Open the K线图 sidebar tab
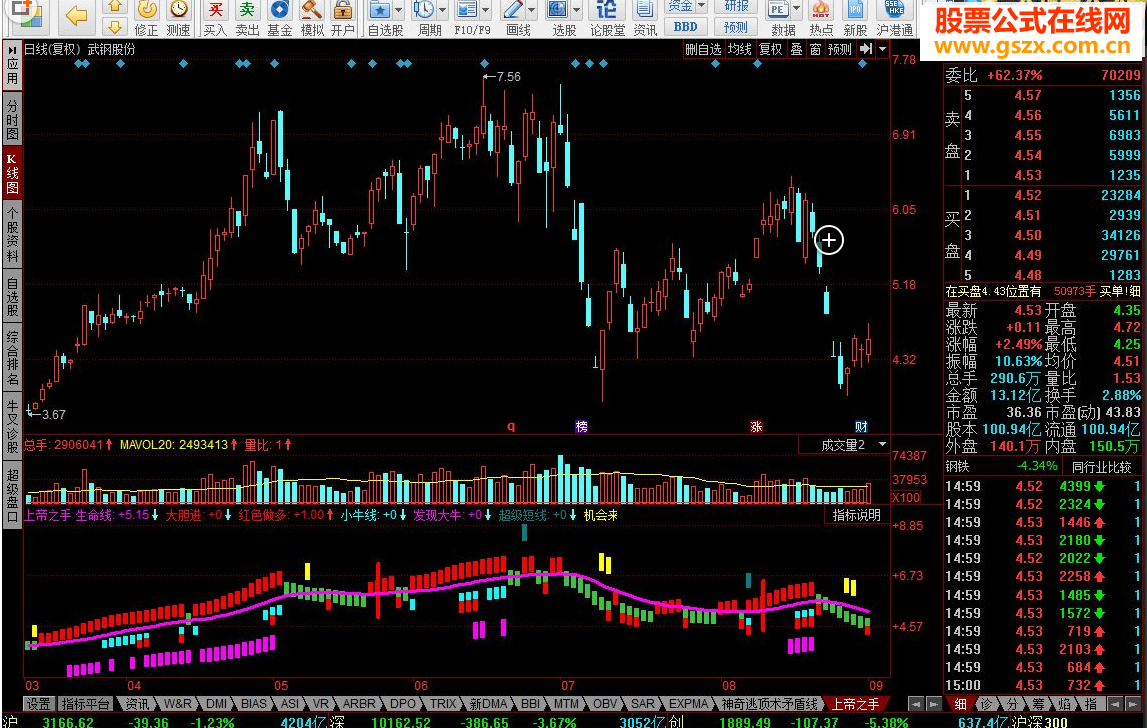This screenshot has width=1147, height=728. [x=12, y=173]
